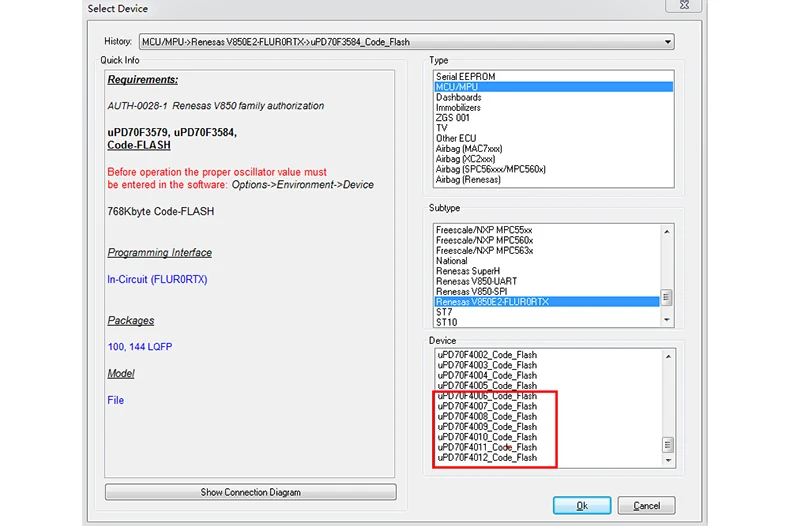This screenshot has height=526, width=790.
Task: Click Subtype list scroll down arrow
Action: (667, 320)
